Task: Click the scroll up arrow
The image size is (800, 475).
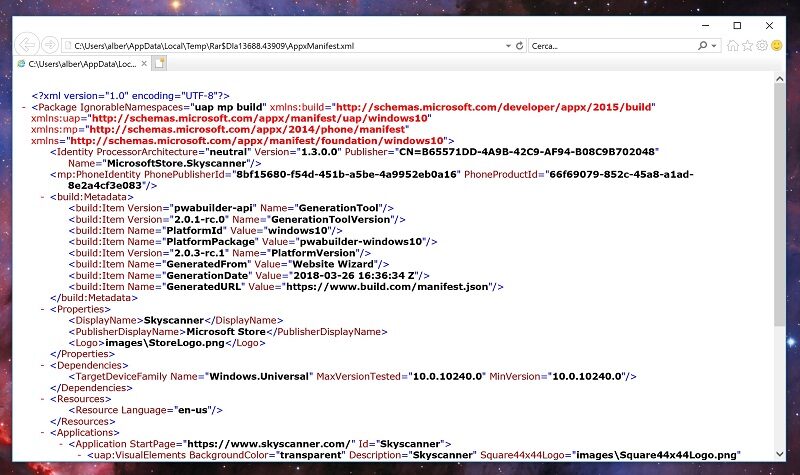Action: tap(780, 79)
